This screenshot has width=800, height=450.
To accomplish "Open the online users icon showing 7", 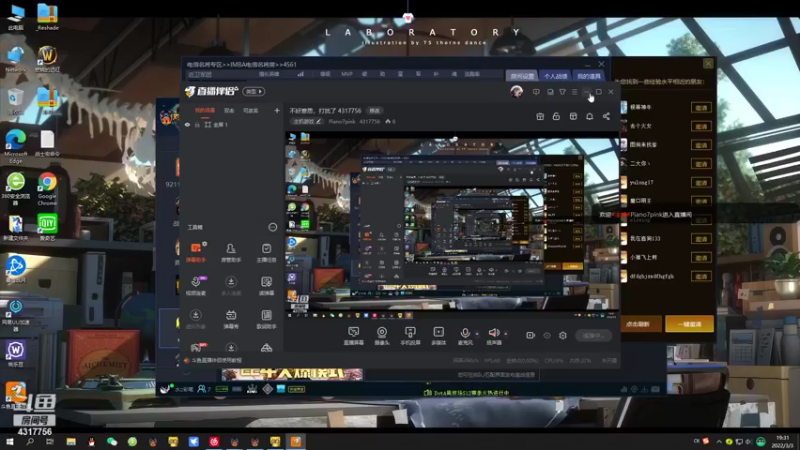I will click(x=204, y=389).
